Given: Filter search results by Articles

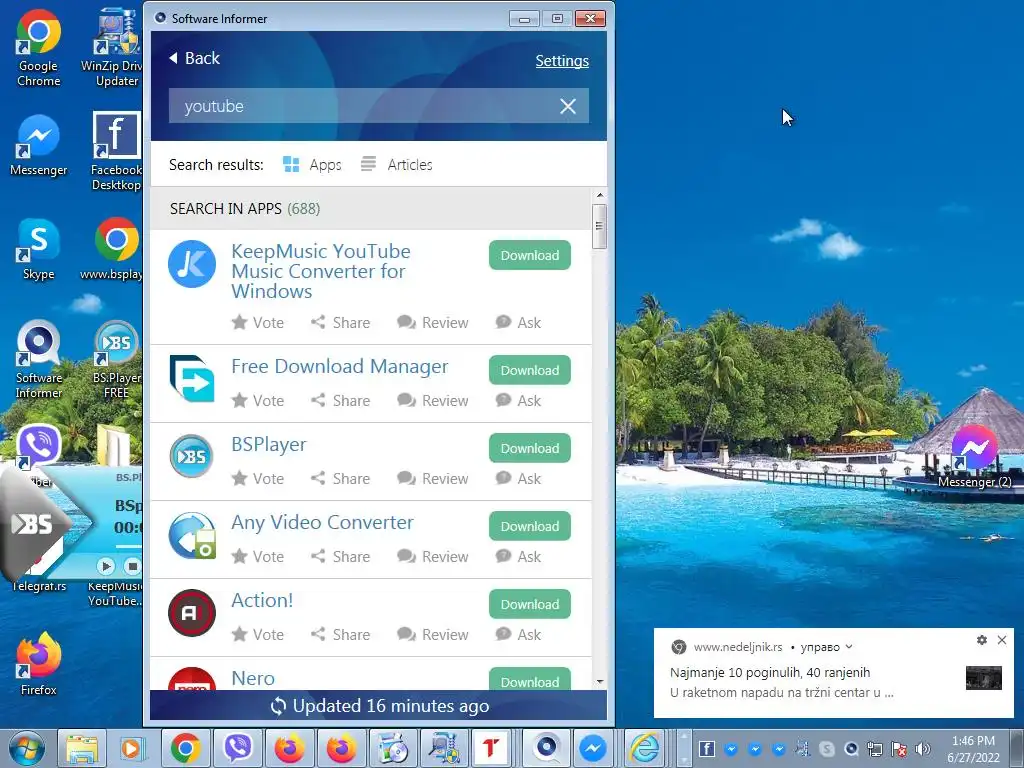Looking at the screenshot, I should [x=396, y=165].
